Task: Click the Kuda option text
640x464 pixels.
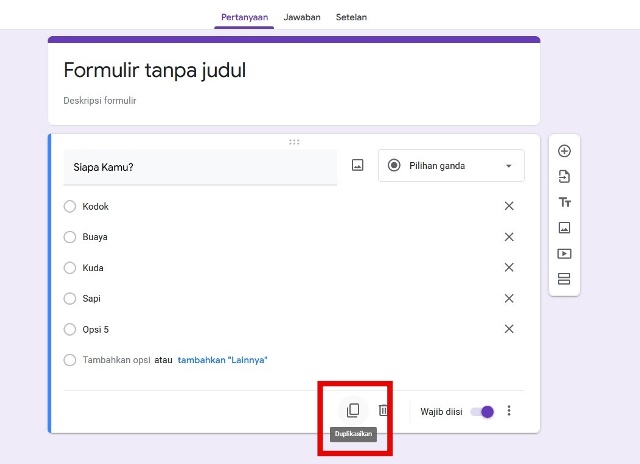Action: (x=93, y=268)
